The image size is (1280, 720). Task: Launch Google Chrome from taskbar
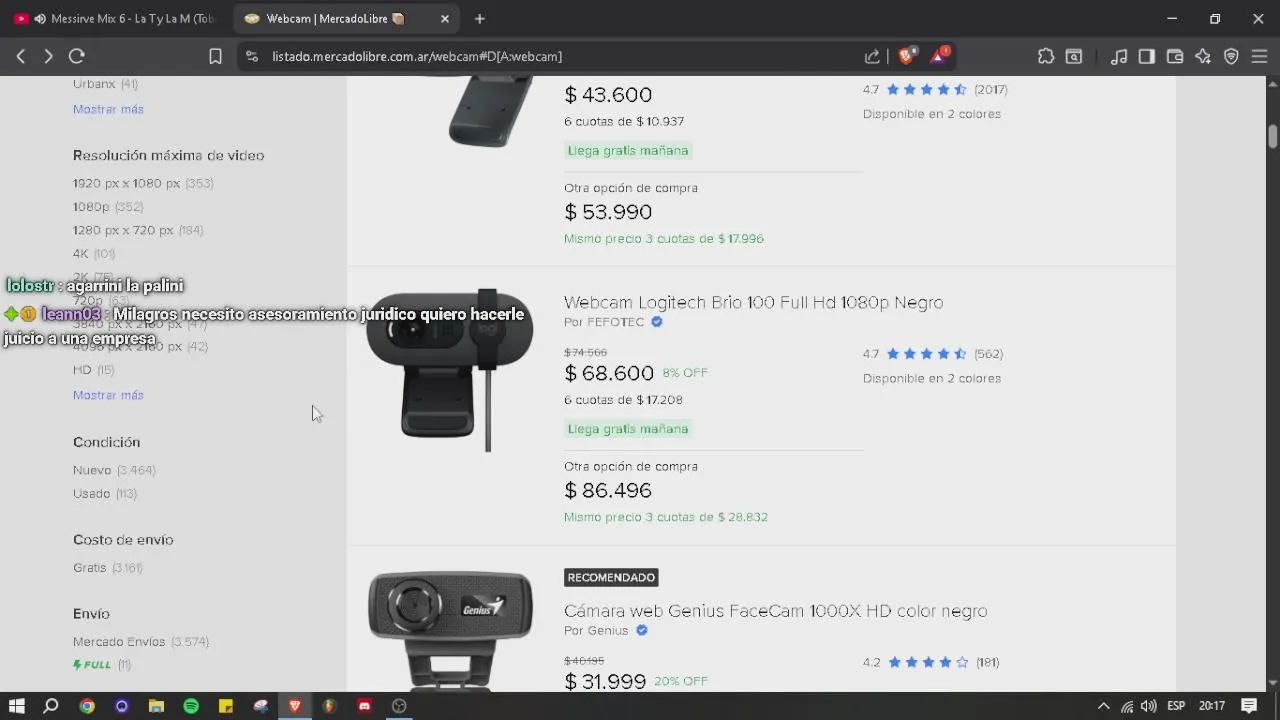87,706
